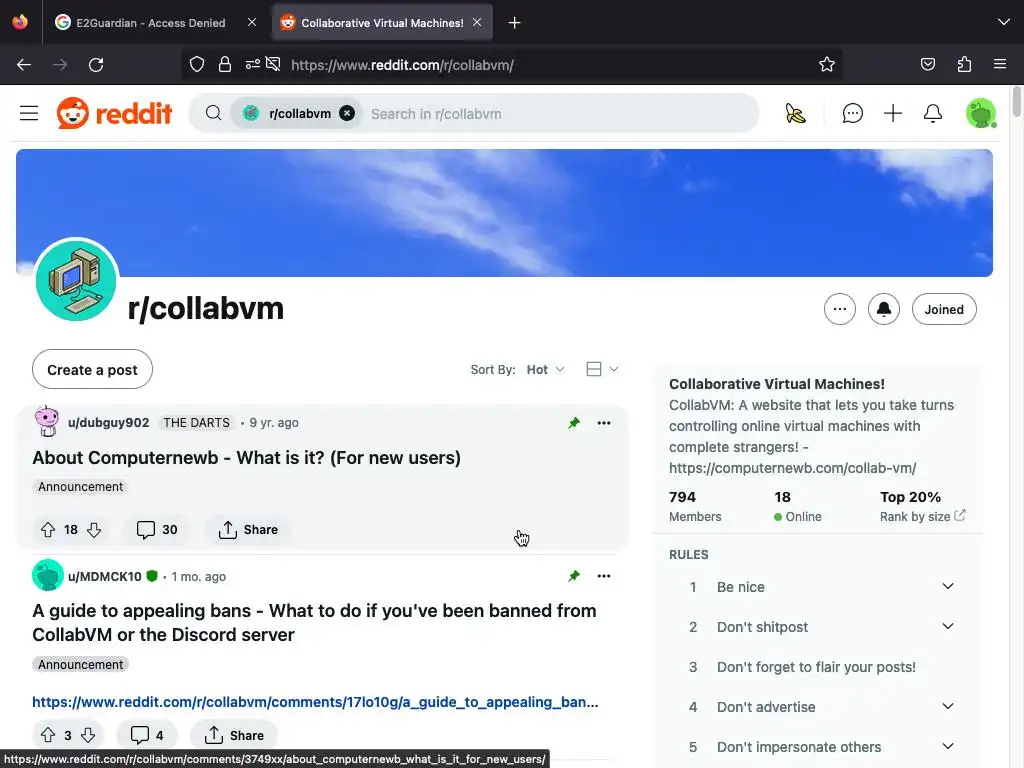Downvote the About Computernewb post
The height and width of the screenshot is (768, 1024).
94,530
